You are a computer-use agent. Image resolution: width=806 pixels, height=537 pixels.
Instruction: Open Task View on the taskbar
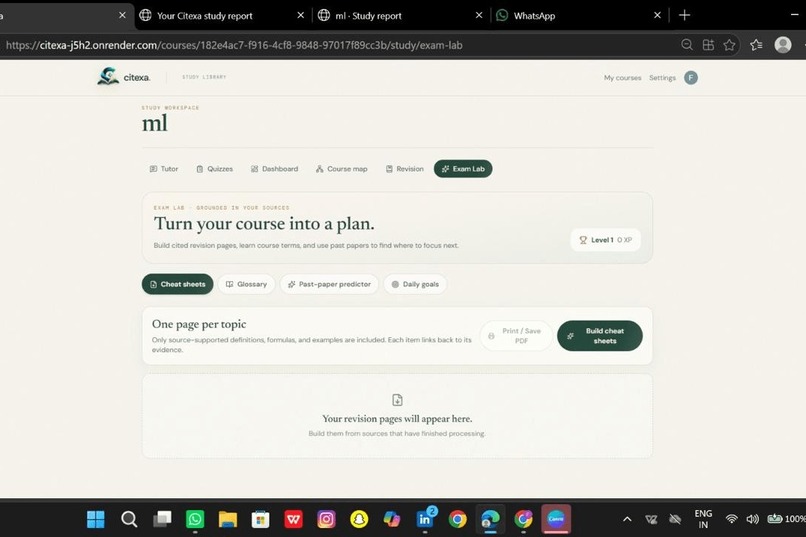(x=162, y=519)
